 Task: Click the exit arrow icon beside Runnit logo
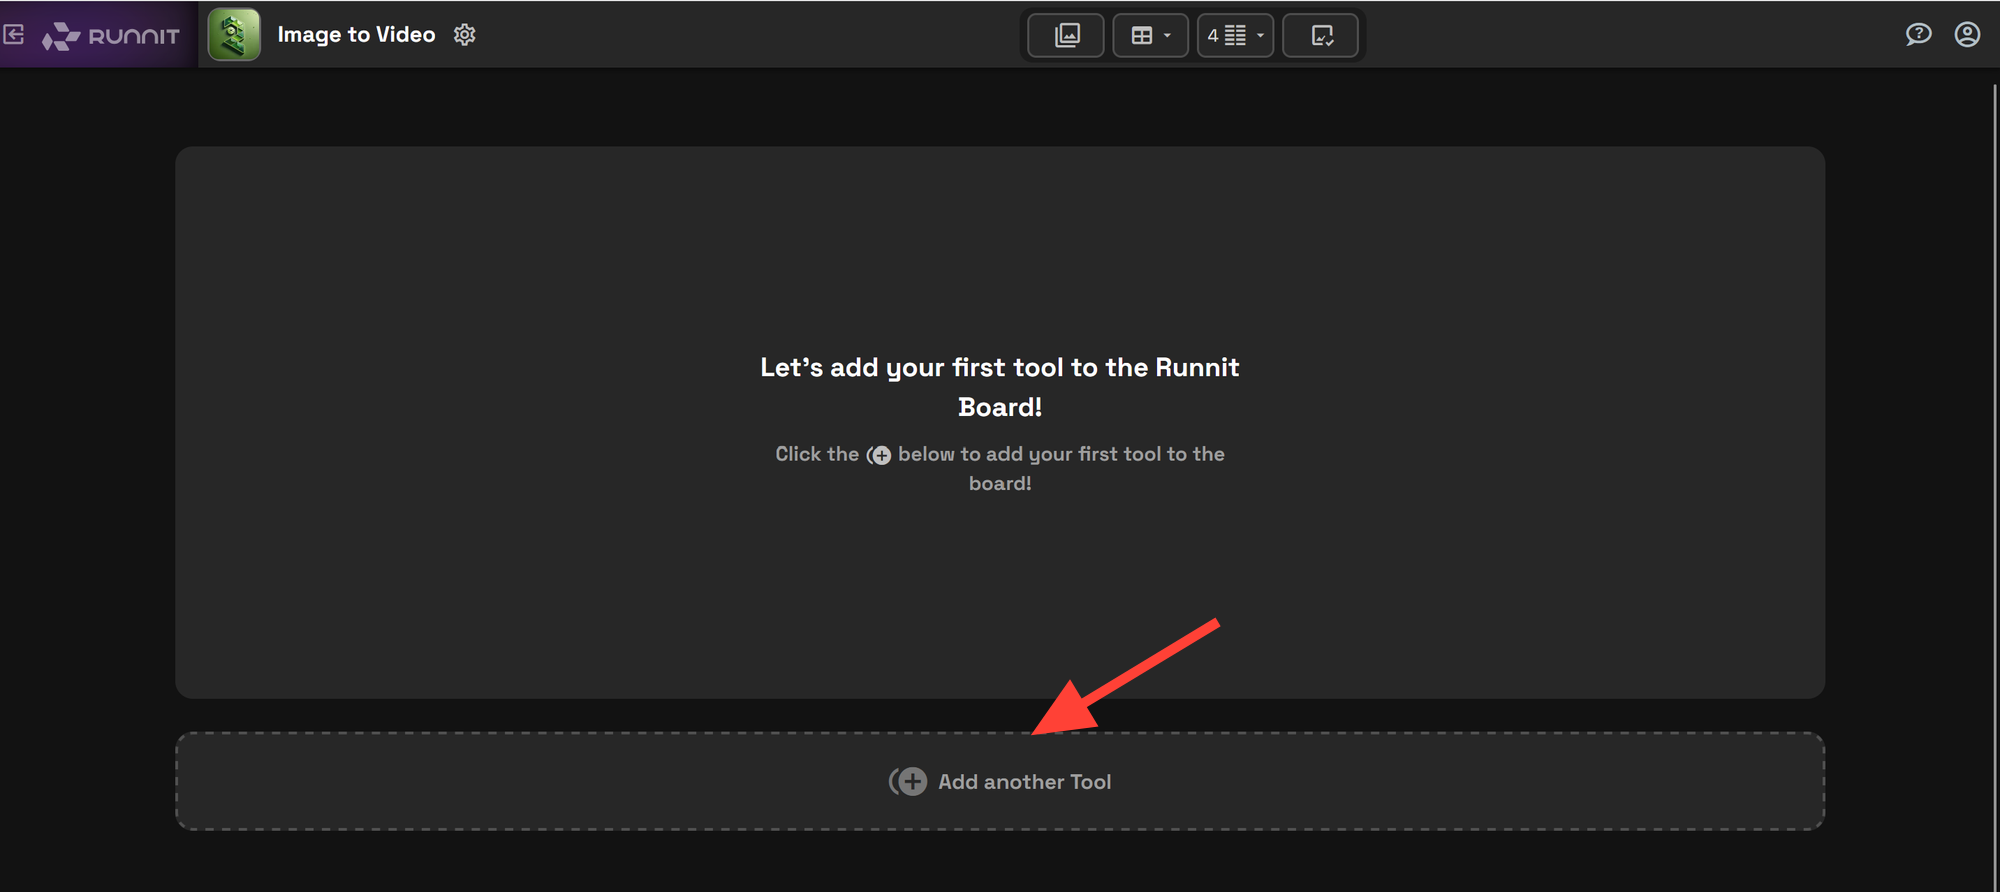14,35
